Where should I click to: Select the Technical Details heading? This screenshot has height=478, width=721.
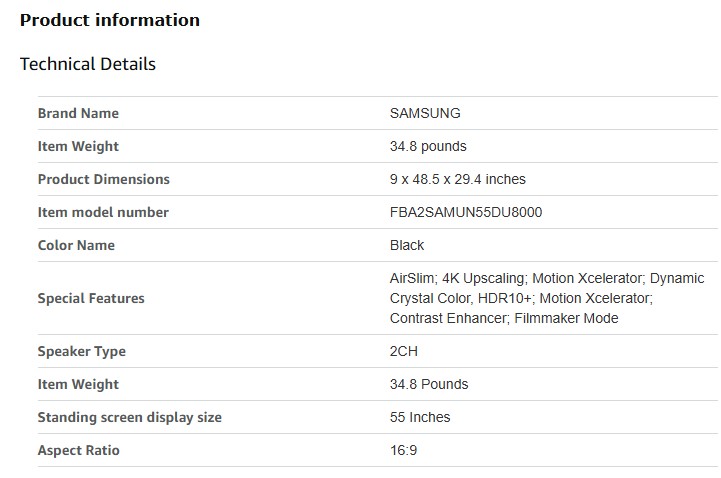click(x=88, y=64)
